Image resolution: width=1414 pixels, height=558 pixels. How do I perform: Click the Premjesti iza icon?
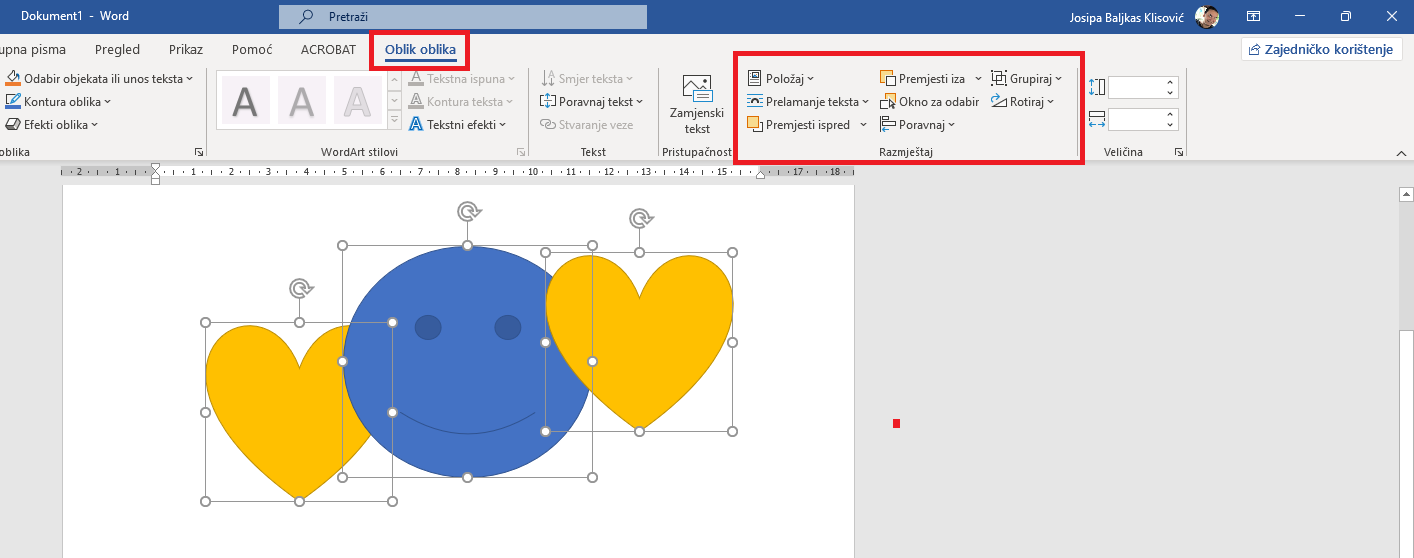(x=888, y=78)
